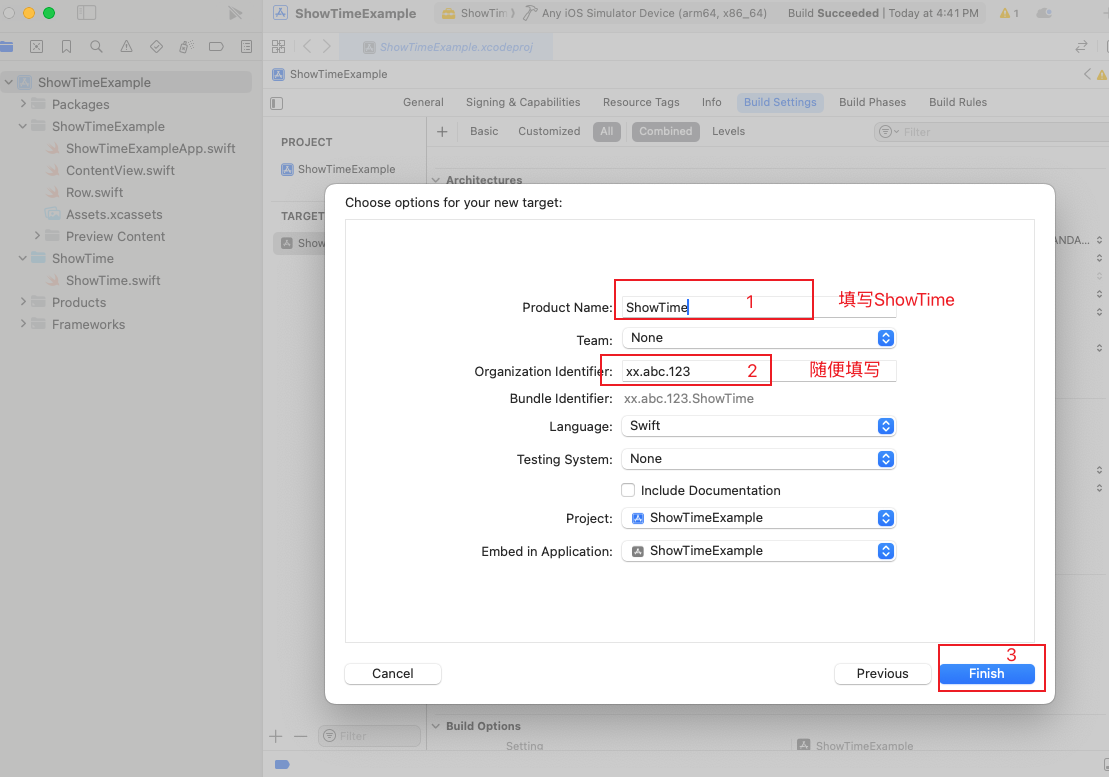
Task: Select the Combined view option
Action: click(x=666, y=132)
